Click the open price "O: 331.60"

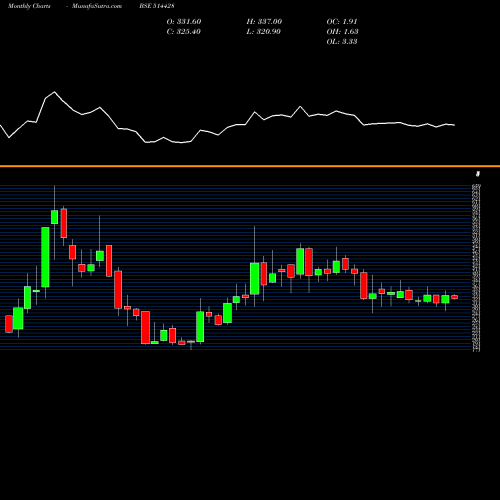(x=184, y=22)
